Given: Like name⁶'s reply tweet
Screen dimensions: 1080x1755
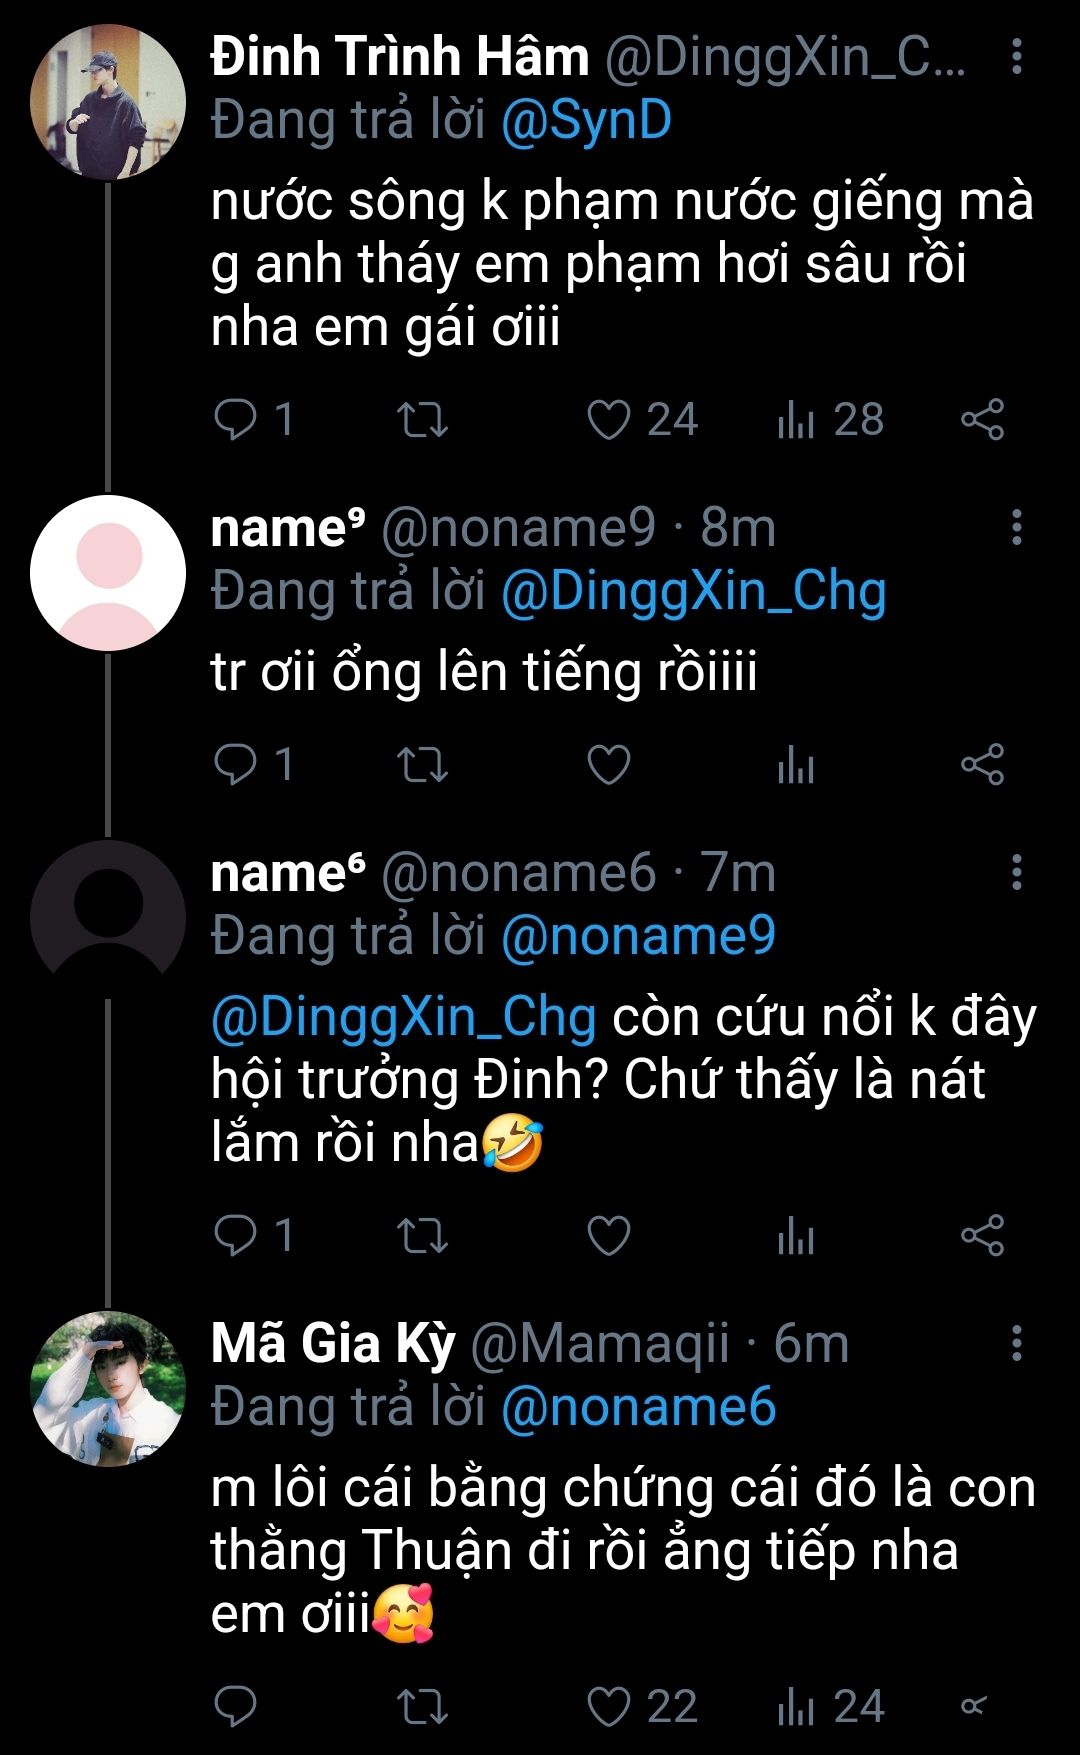Looking at the screenshot, I should [609, 1236].
